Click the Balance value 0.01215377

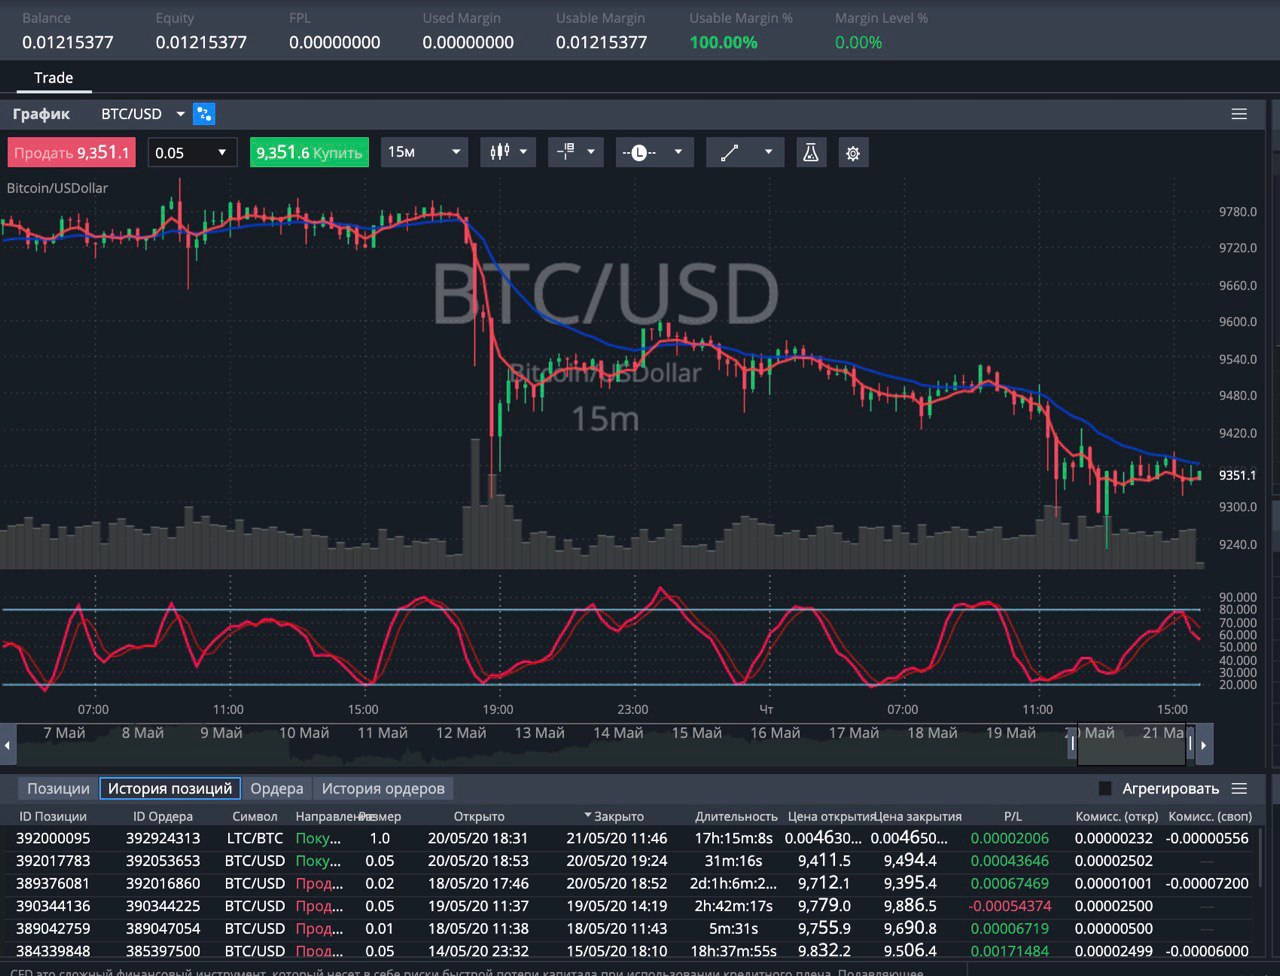[x=68, y=42]
